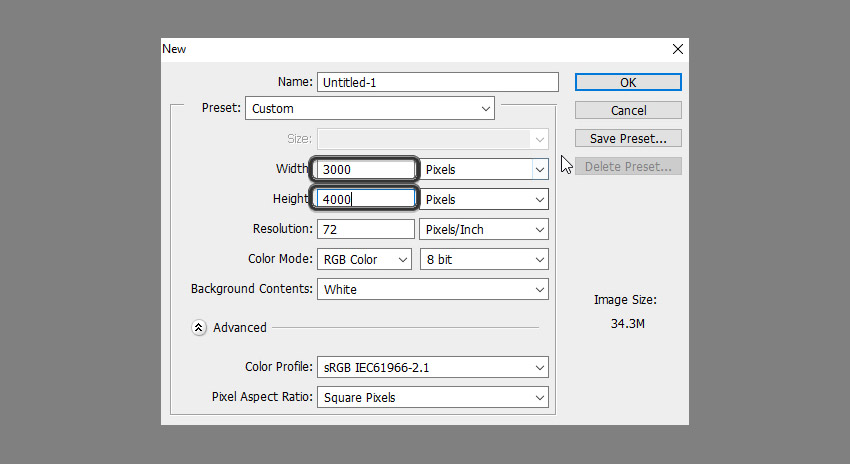Click the Advanced section label
The image size is (850, 464).
[x=240, y=327]
